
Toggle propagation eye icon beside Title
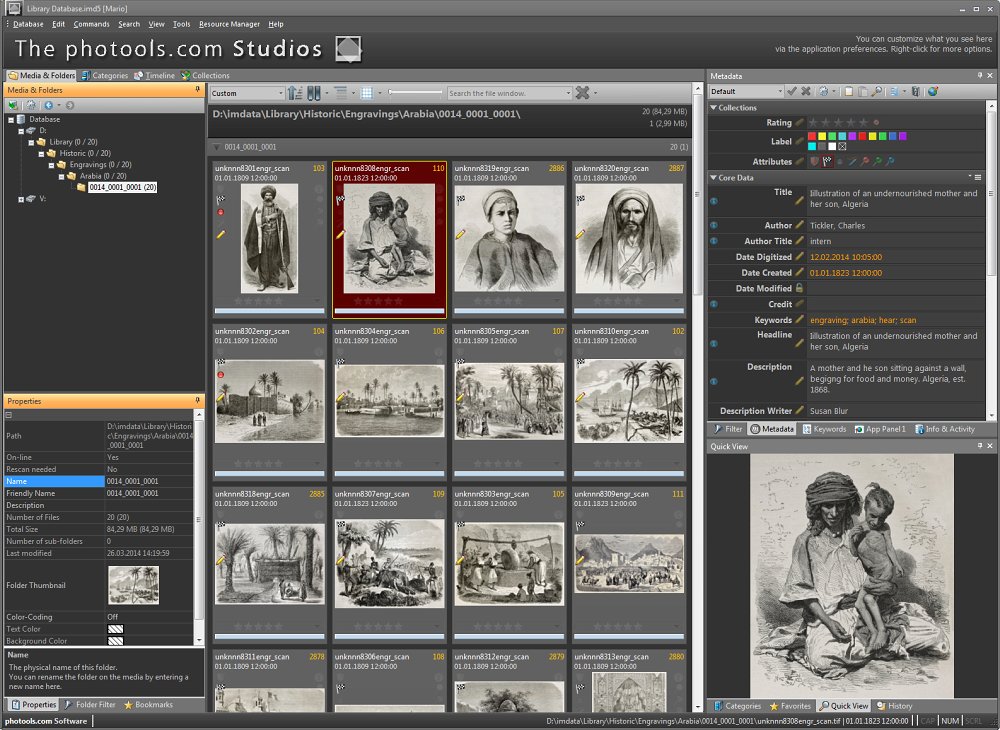714,201
